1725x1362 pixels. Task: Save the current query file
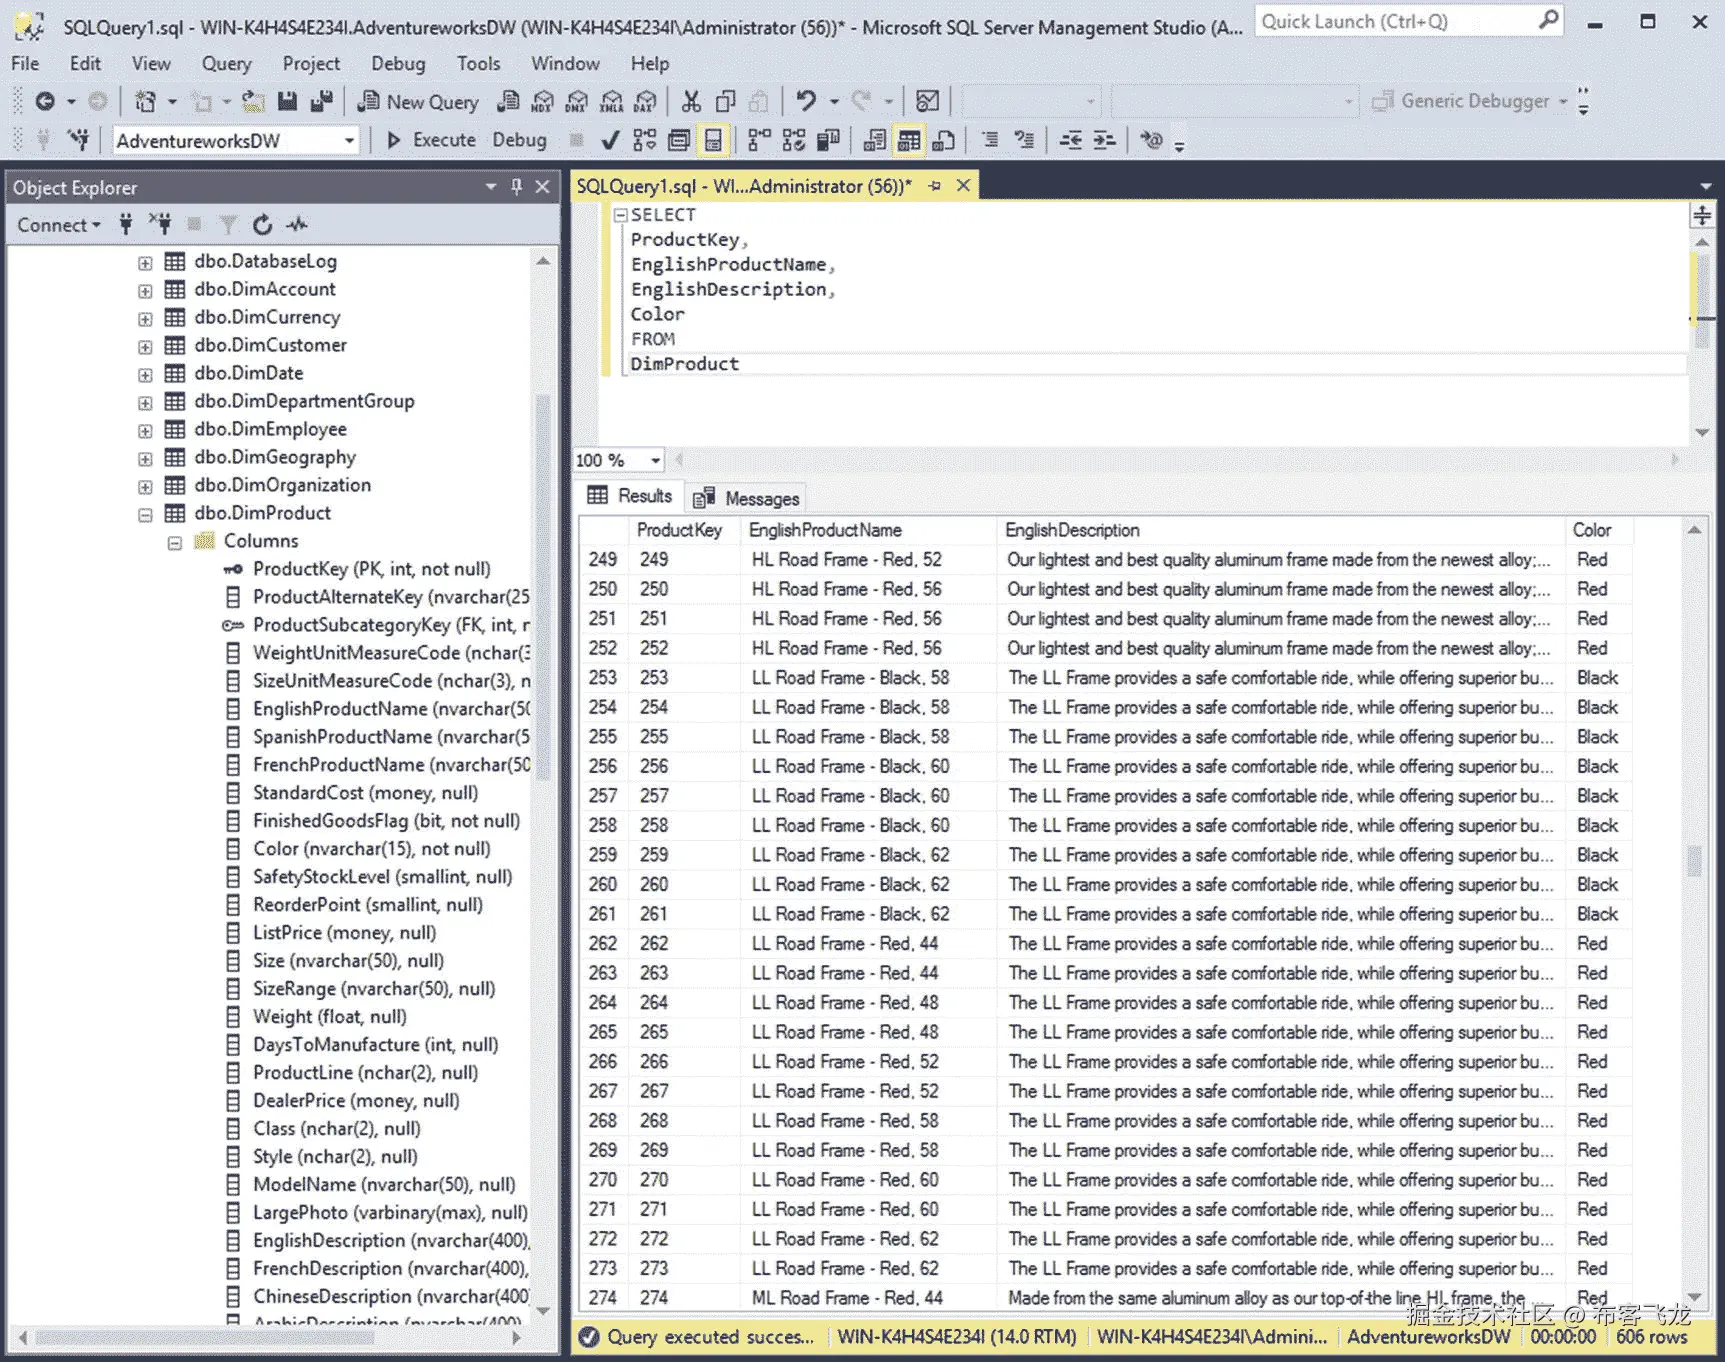288,101
